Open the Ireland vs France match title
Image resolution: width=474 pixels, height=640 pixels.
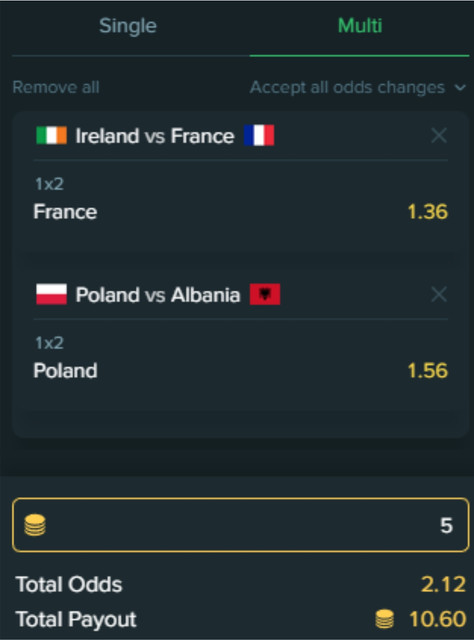155,136
